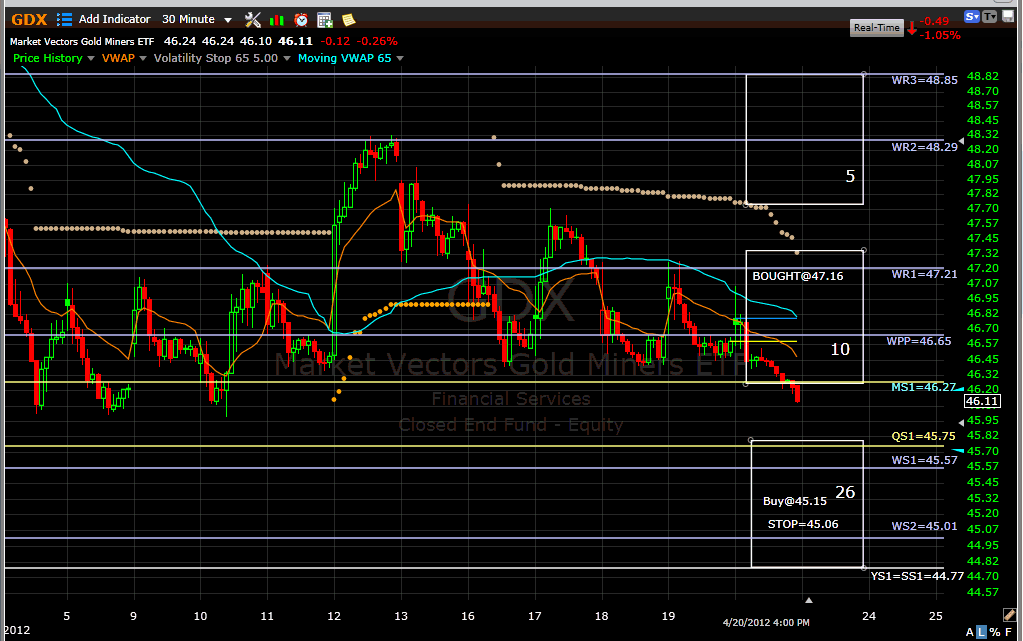Click the QS1=45.75 level label
This screenshot has height=641, width=1023.
coord(923,436)
